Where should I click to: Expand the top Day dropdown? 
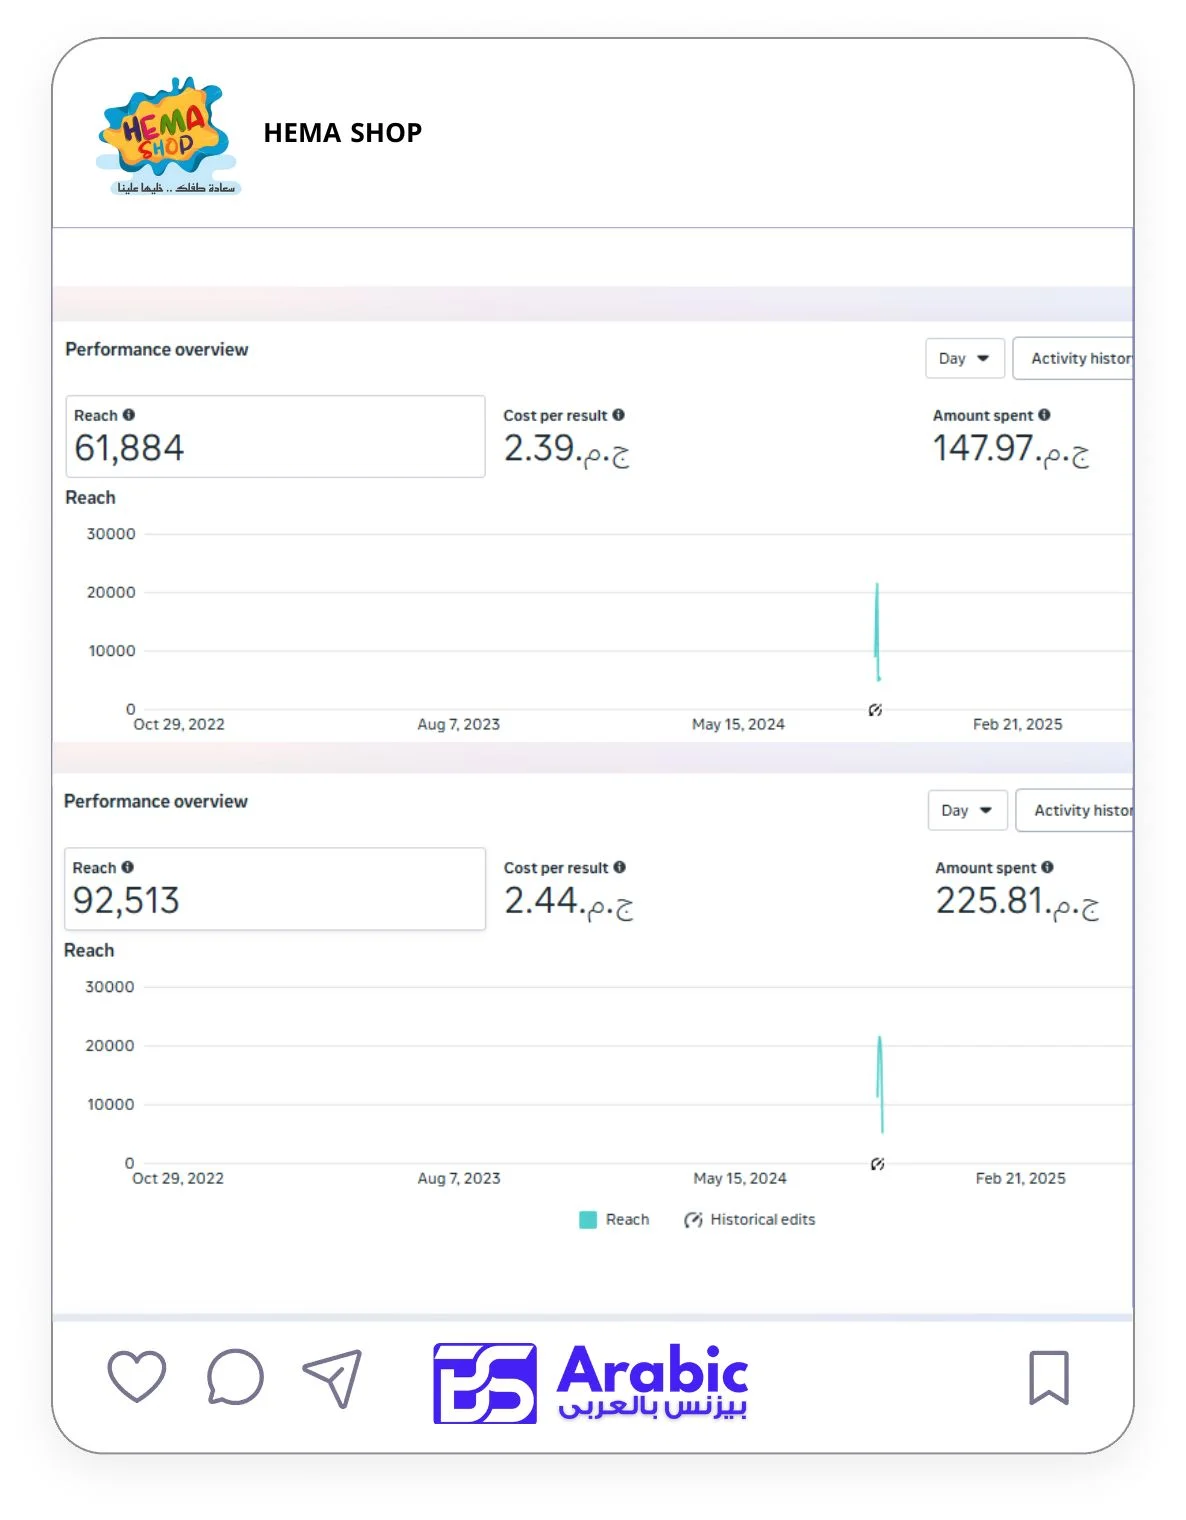[x=964, y=358]
